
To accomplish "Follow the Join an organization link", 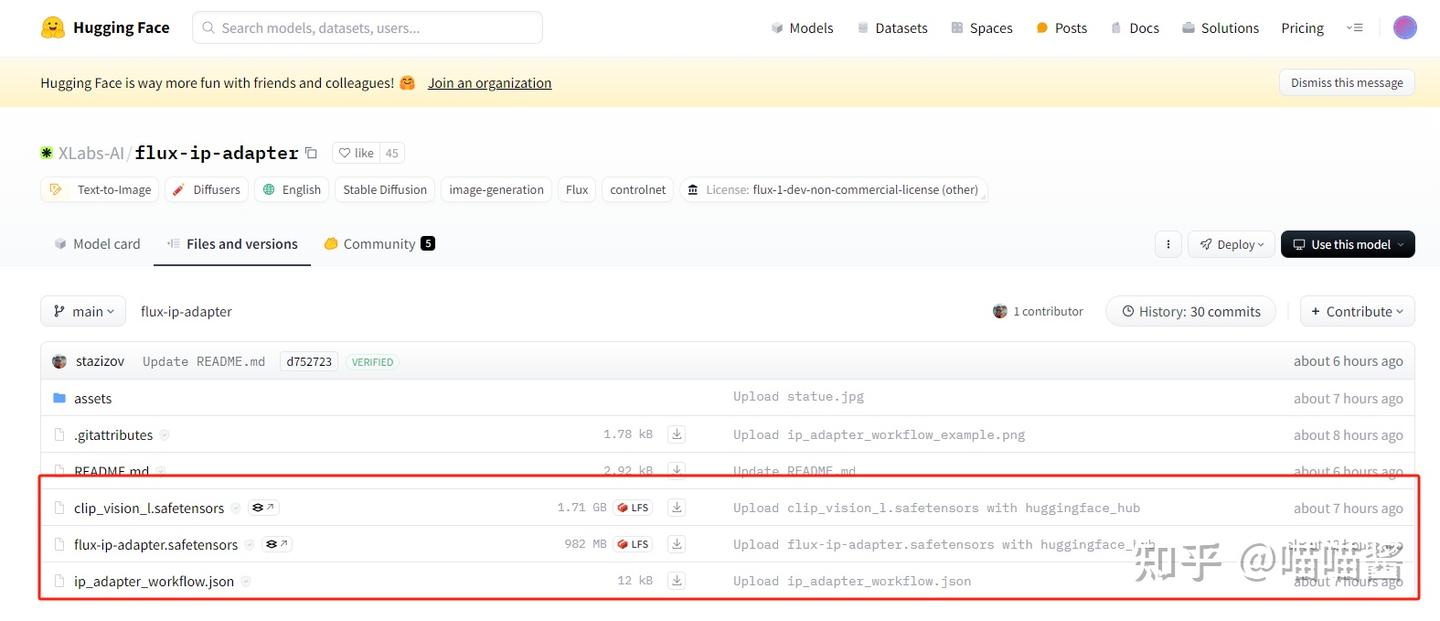I will pos(489,83).
